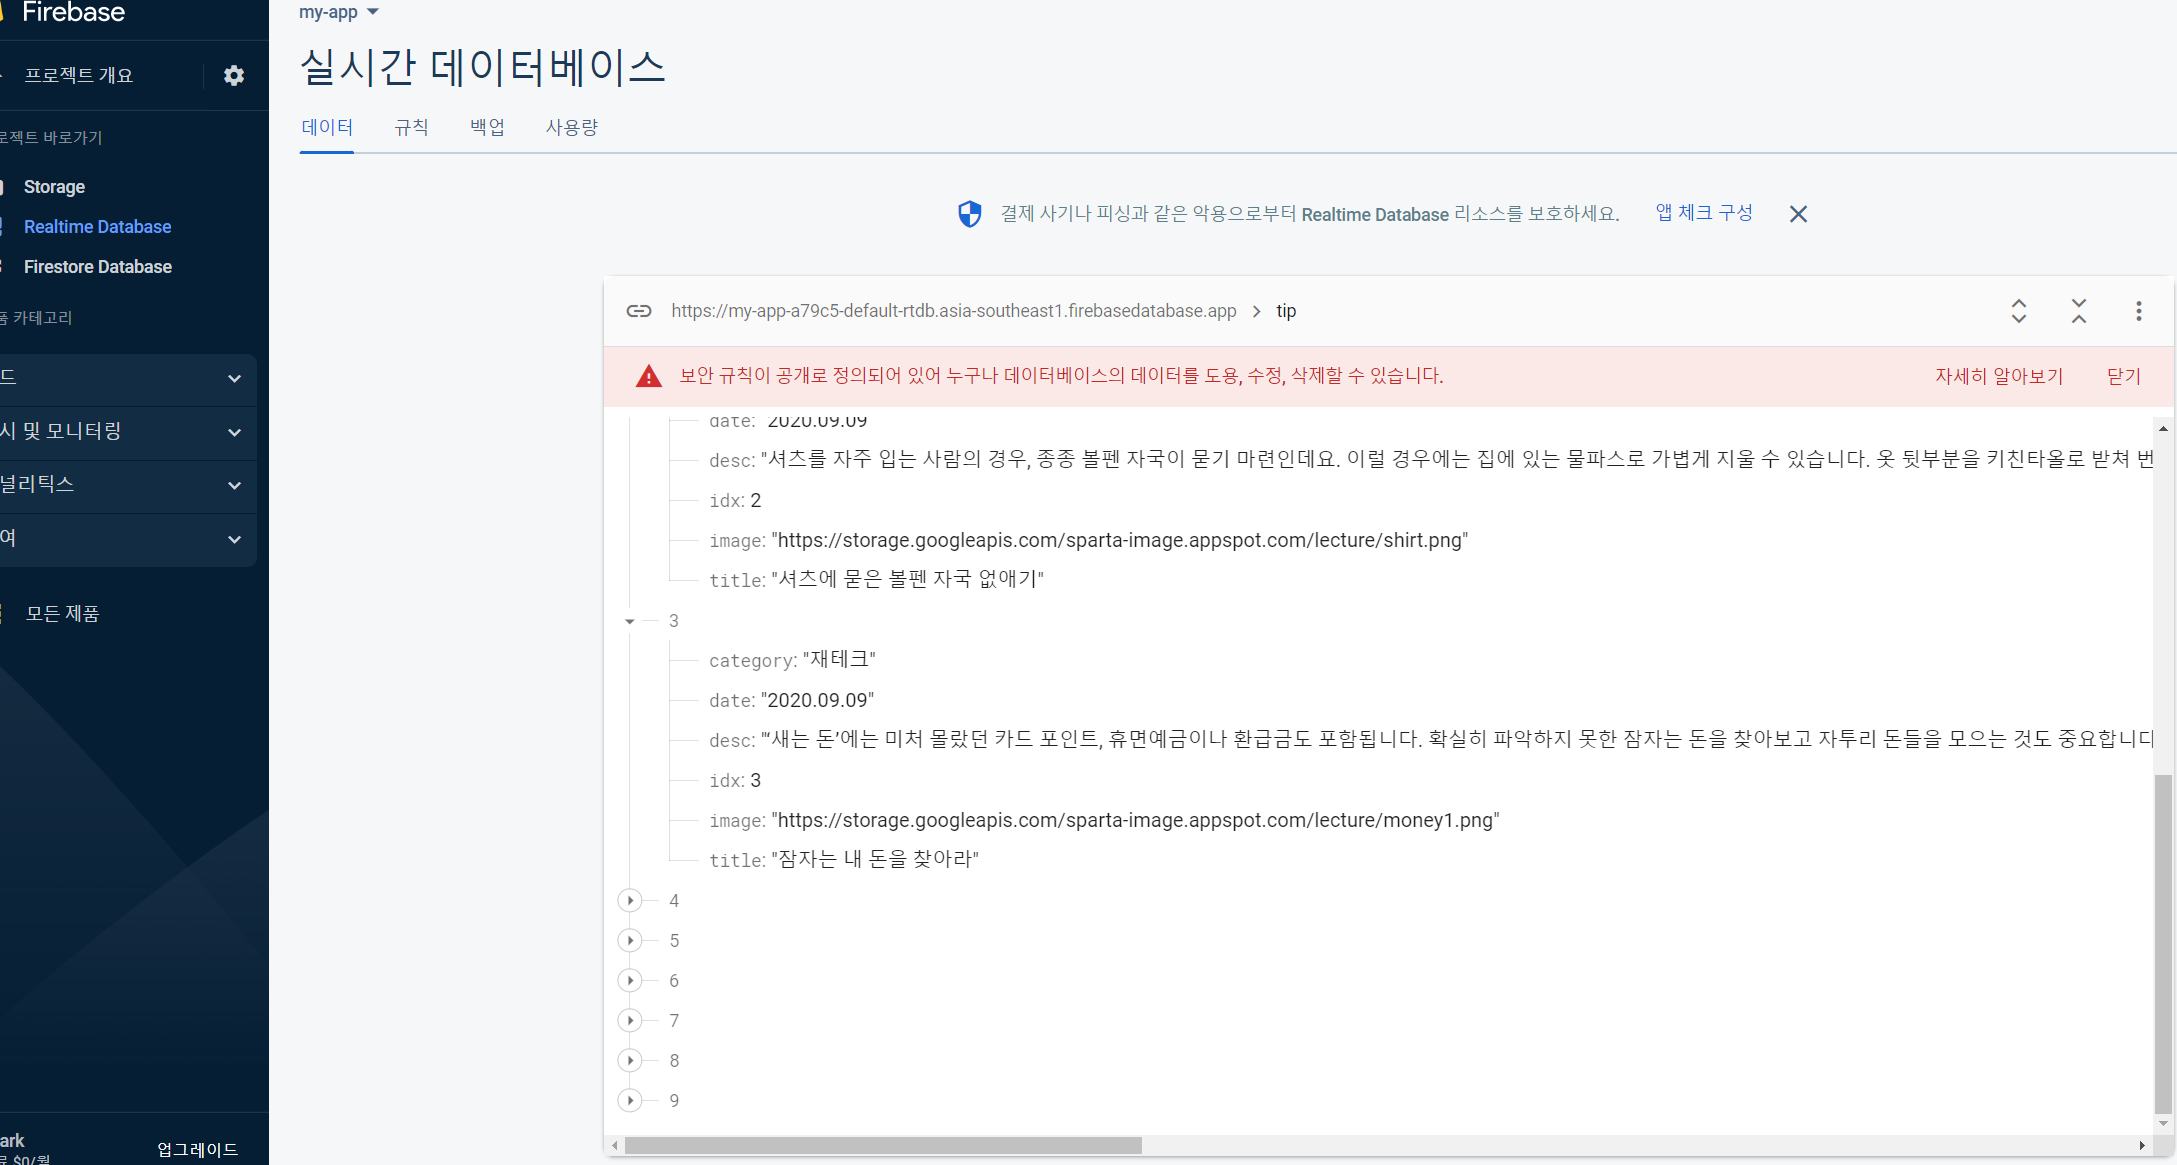Image resolution: width=2177 pixels, height=1165 pixels.
Task: Click the scroll-up arrow of vertical scrollbar
Action: (2163, 428)
